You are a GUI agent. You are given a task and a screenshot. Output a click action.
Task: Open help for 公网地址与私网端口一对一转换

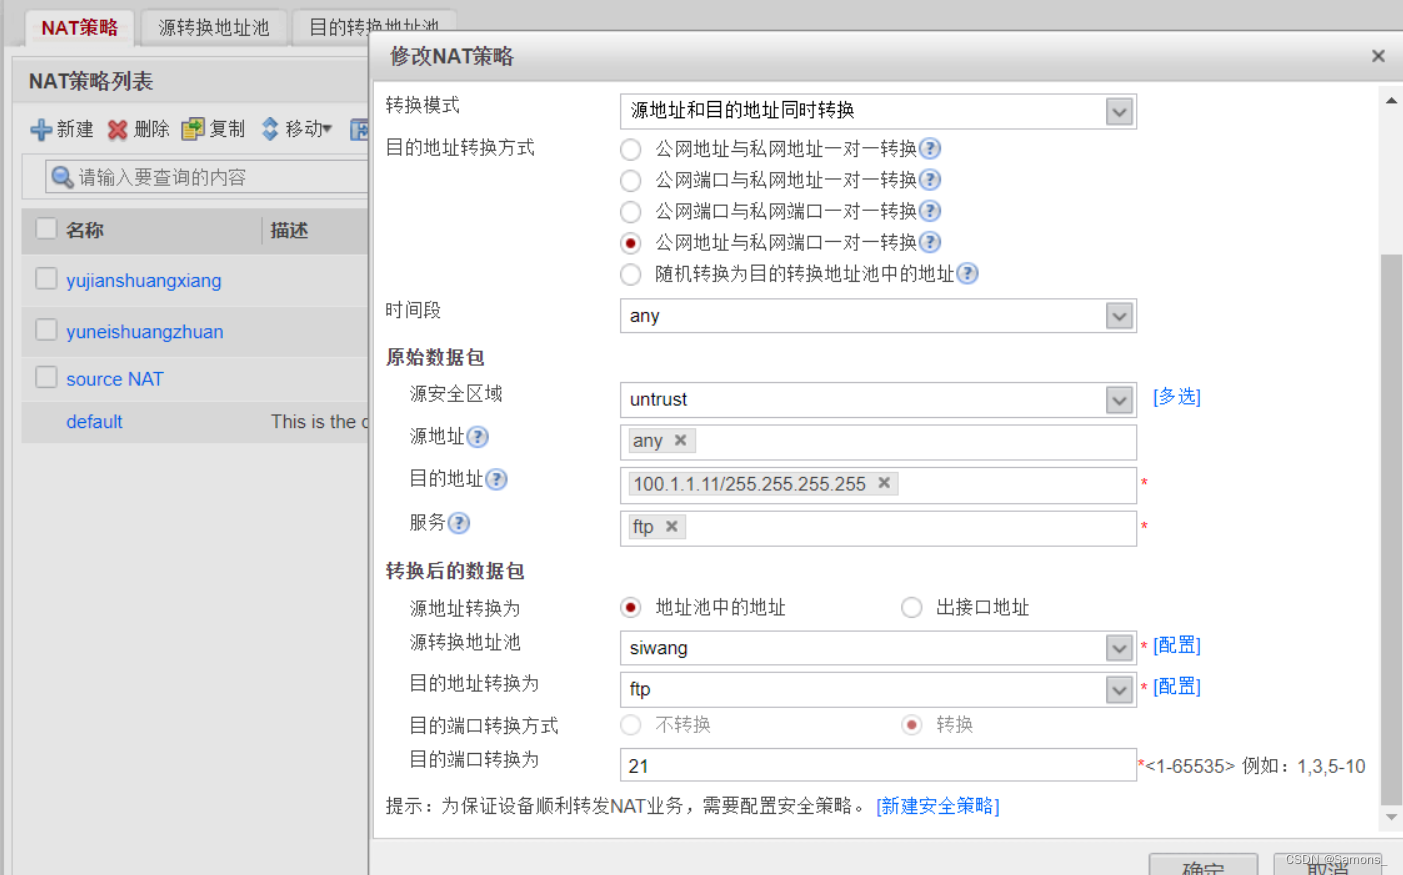click(930, 242)
